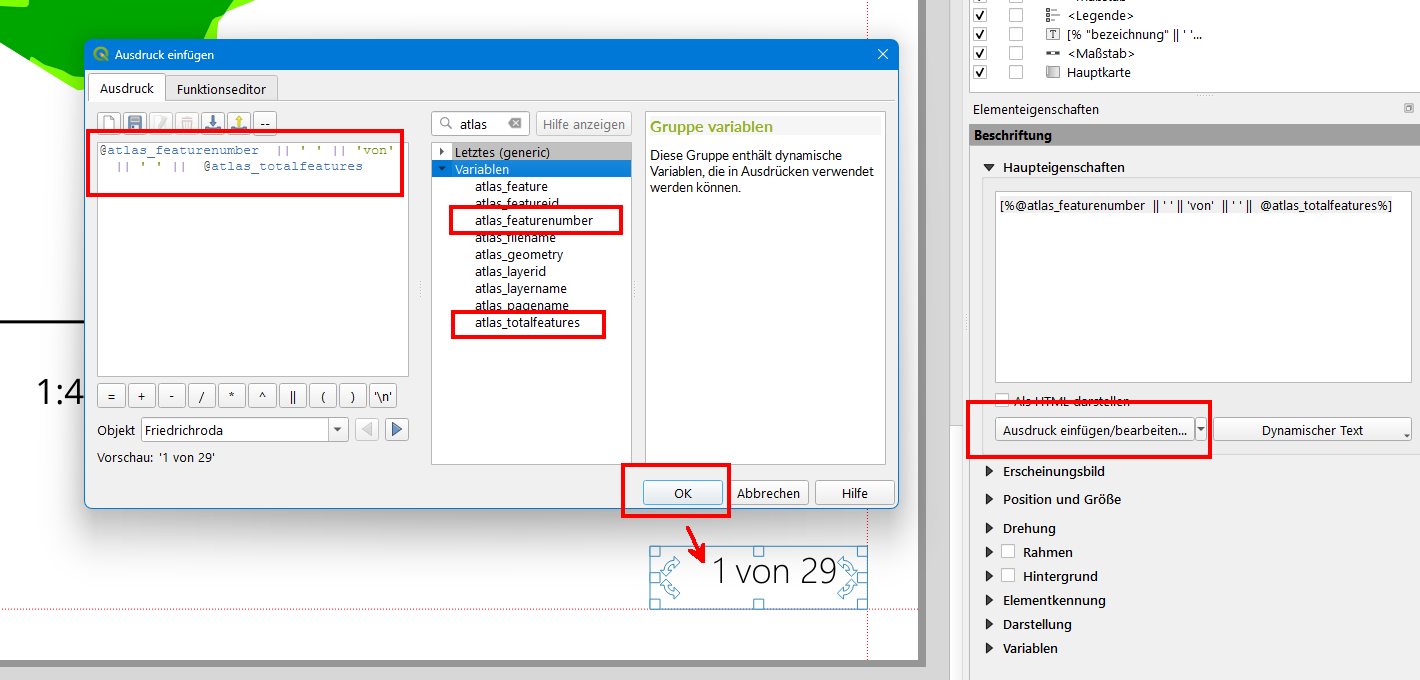The image size is (1420, 680).
Task: Enable the Rahmen checkbox
Action: pos(1008,552)
